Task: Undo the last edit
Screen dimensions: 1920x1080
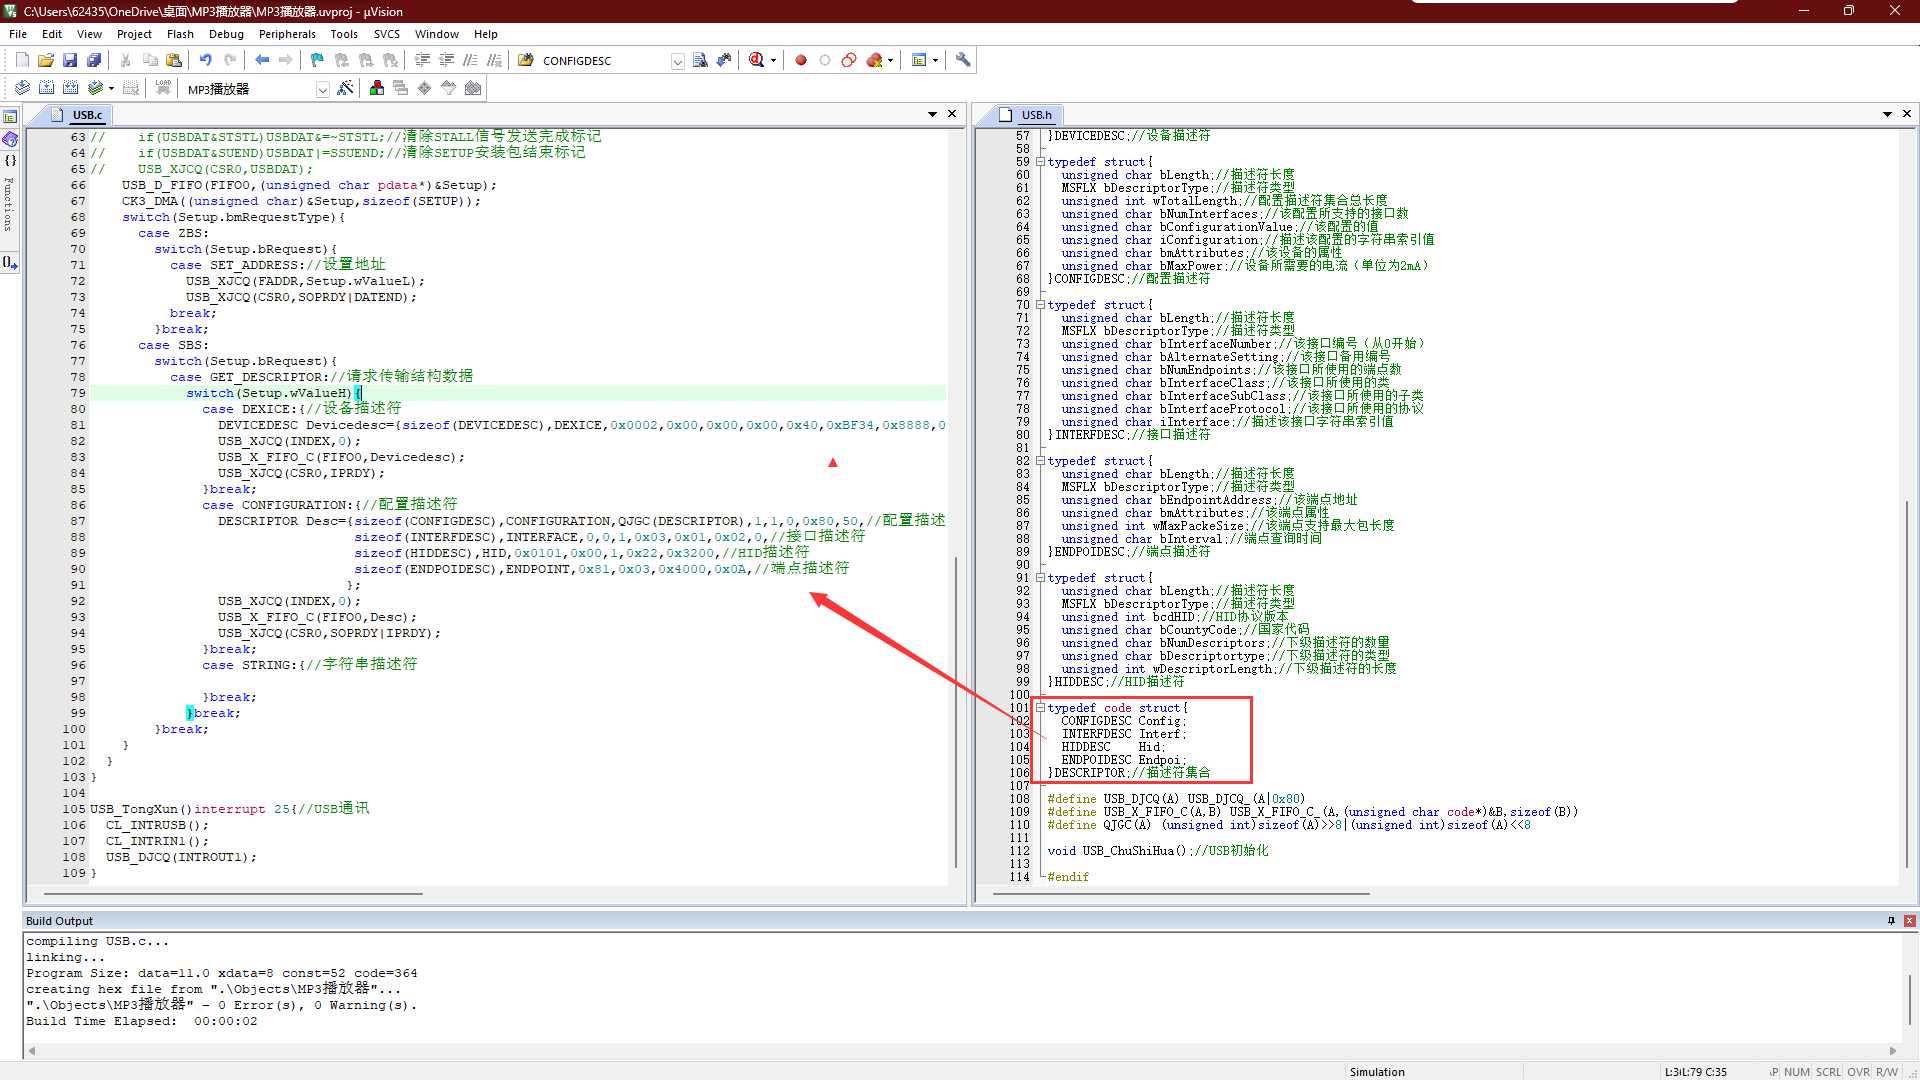Action: pyautogui.click(x=206, y=60)
